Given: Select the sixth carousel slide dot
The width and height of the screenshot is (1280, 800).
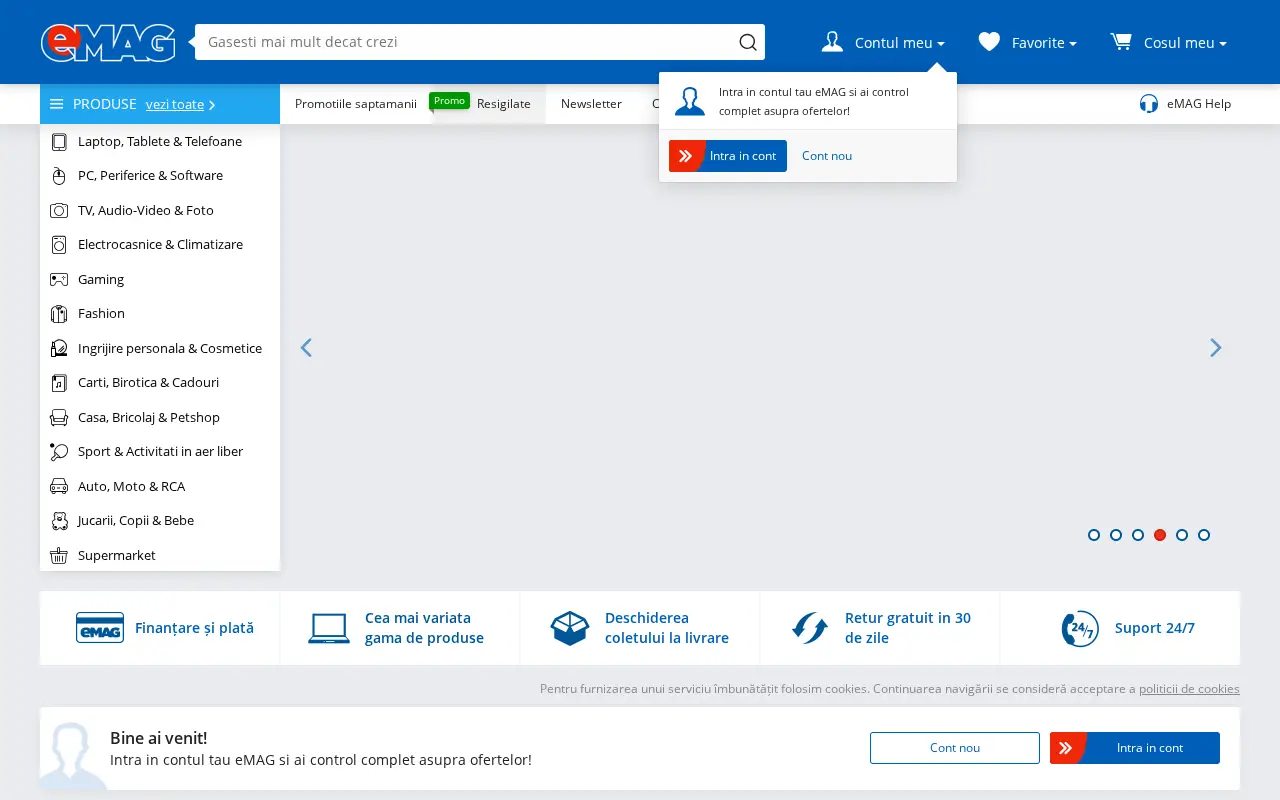Looking at the screenshot, I should point(1204,535).
